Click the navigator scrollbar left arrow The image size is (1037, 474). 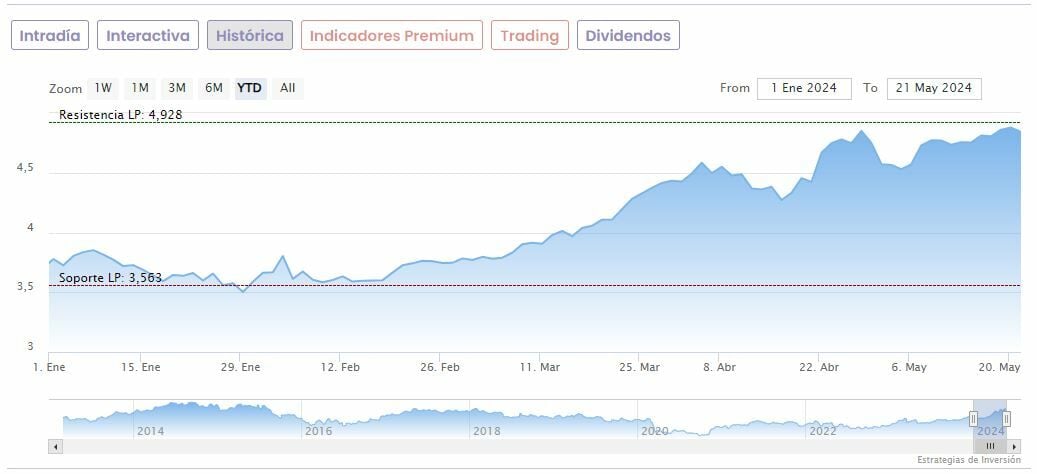click(x=55, y=446)
